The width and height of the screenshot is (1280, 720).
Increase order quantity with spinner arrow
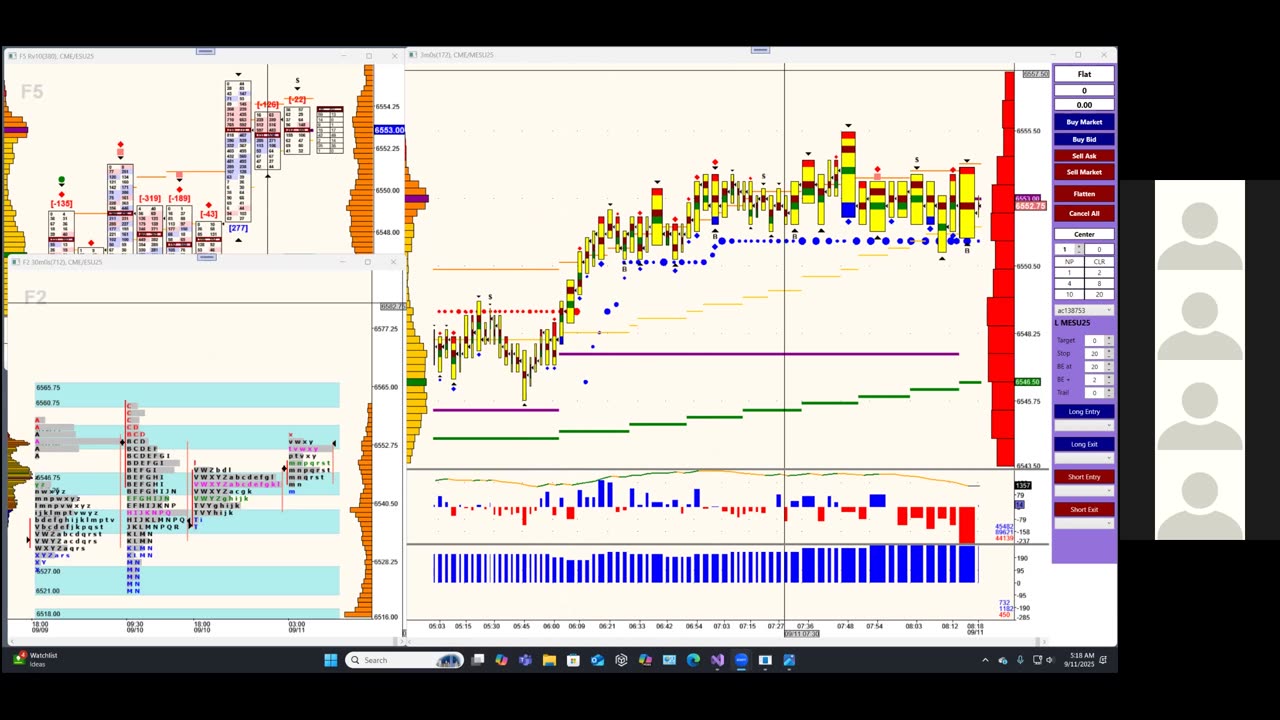pos(1080,246)
